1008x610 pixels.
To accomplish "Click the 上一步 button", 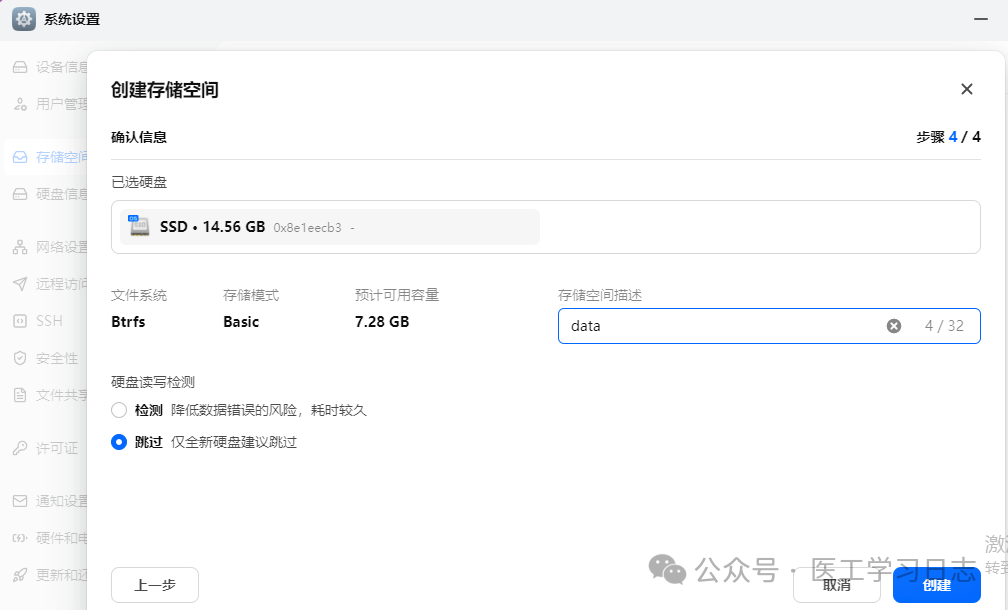I will click(154, 585).
